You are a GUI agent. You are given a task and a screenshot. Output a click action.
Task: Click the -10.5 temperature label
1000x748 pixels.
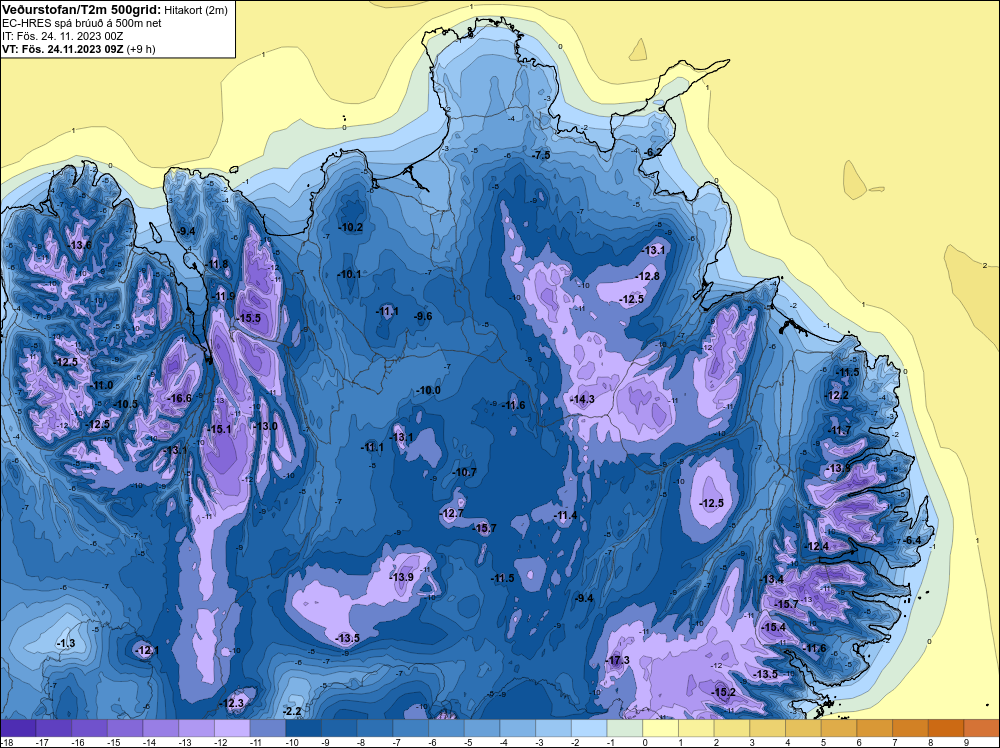pos(126,404)
